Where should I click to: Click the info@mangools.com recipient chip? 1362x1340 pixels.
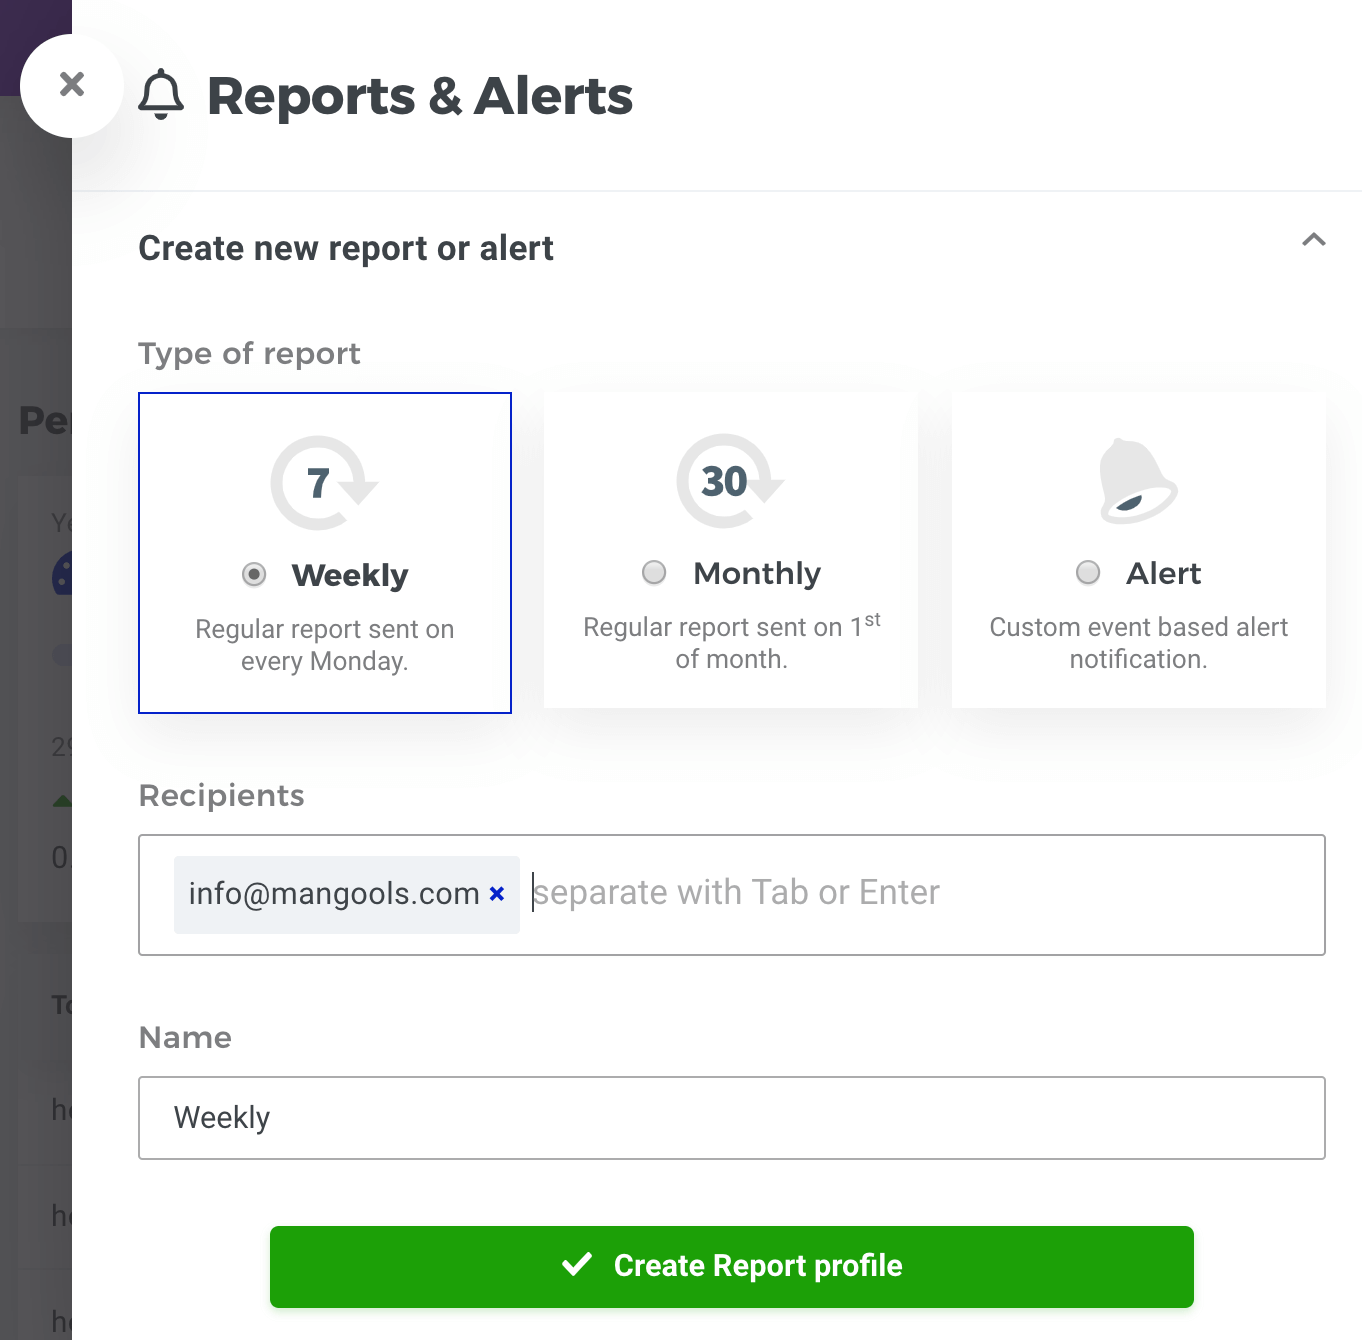[333, 894]
